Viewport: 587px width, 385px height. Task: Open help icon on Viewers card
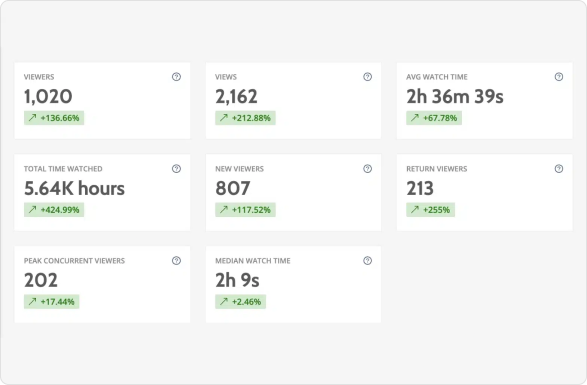tap(176, 77)
